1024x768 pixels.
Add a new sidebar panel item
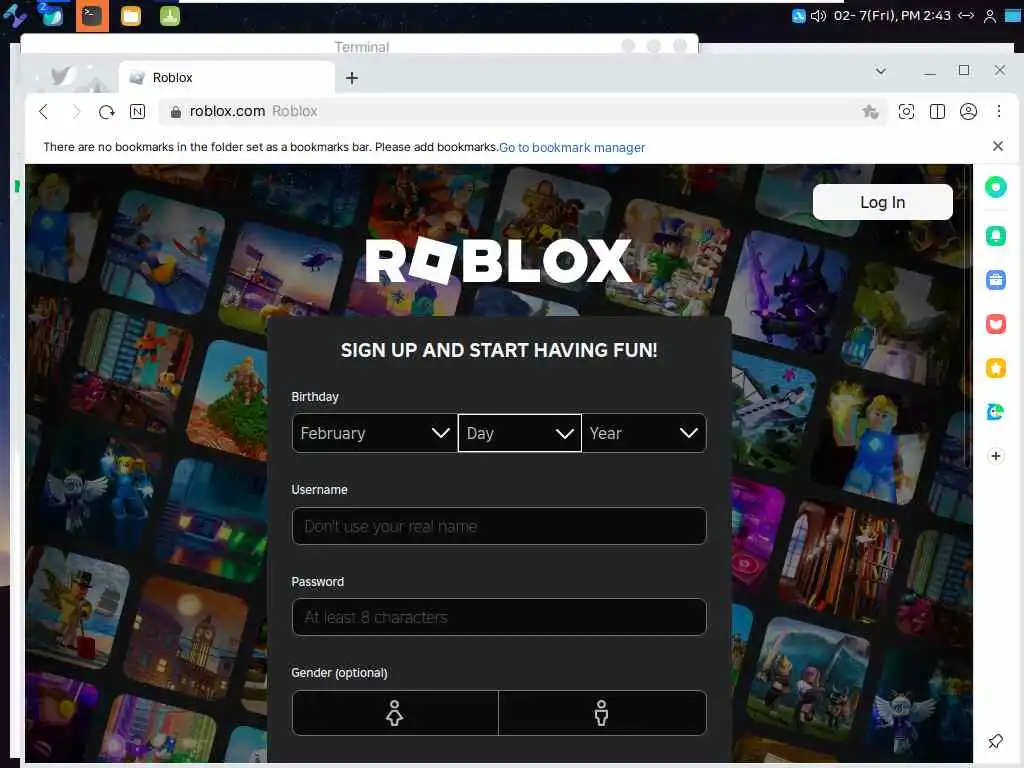[995, 456]
